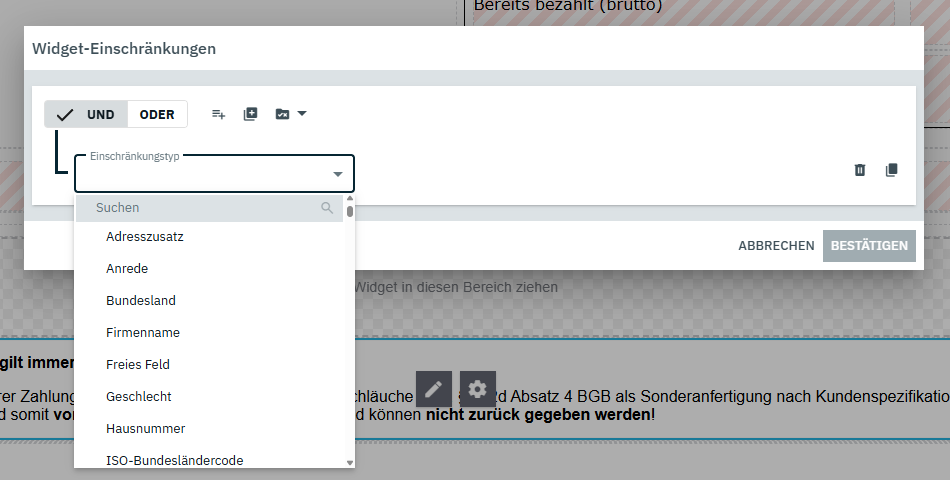Click the add restriction rule icon
The width and height of the screenshot is (950, 480).
pyautogui.click(x=218, y=114)
